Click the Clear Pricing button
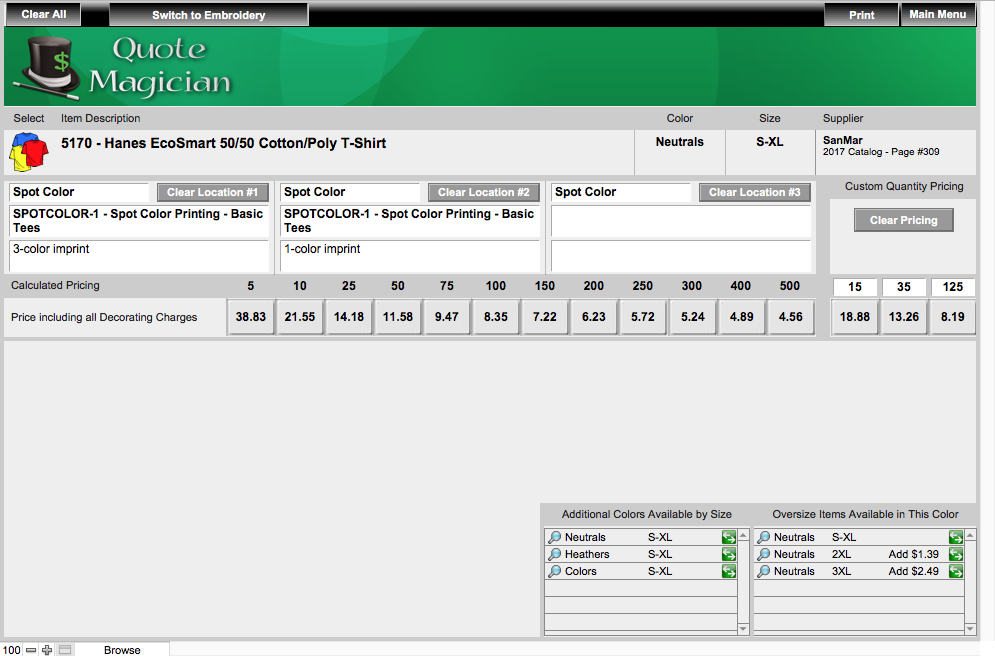 click(x=903, y=220)
